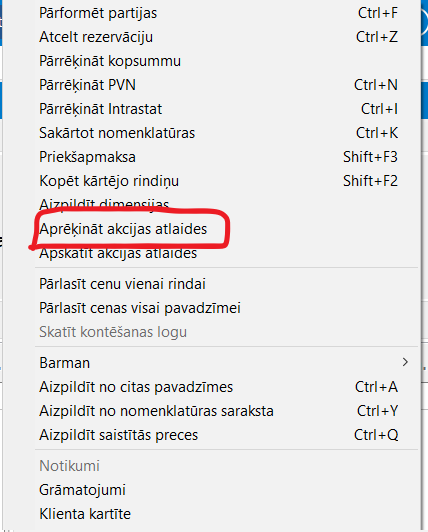Choose Pārlasīt cenas visai pavadzīmei
The image size is (428, 532).
coord(227,308)
